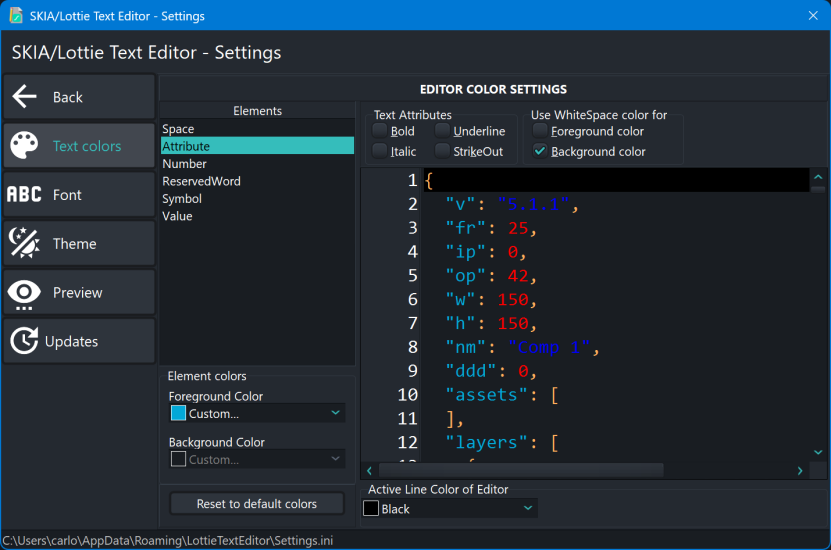The width and height of the screenshot is (831, 550).
Task: Click the opening brace on line 1
Action: (429, 181)
